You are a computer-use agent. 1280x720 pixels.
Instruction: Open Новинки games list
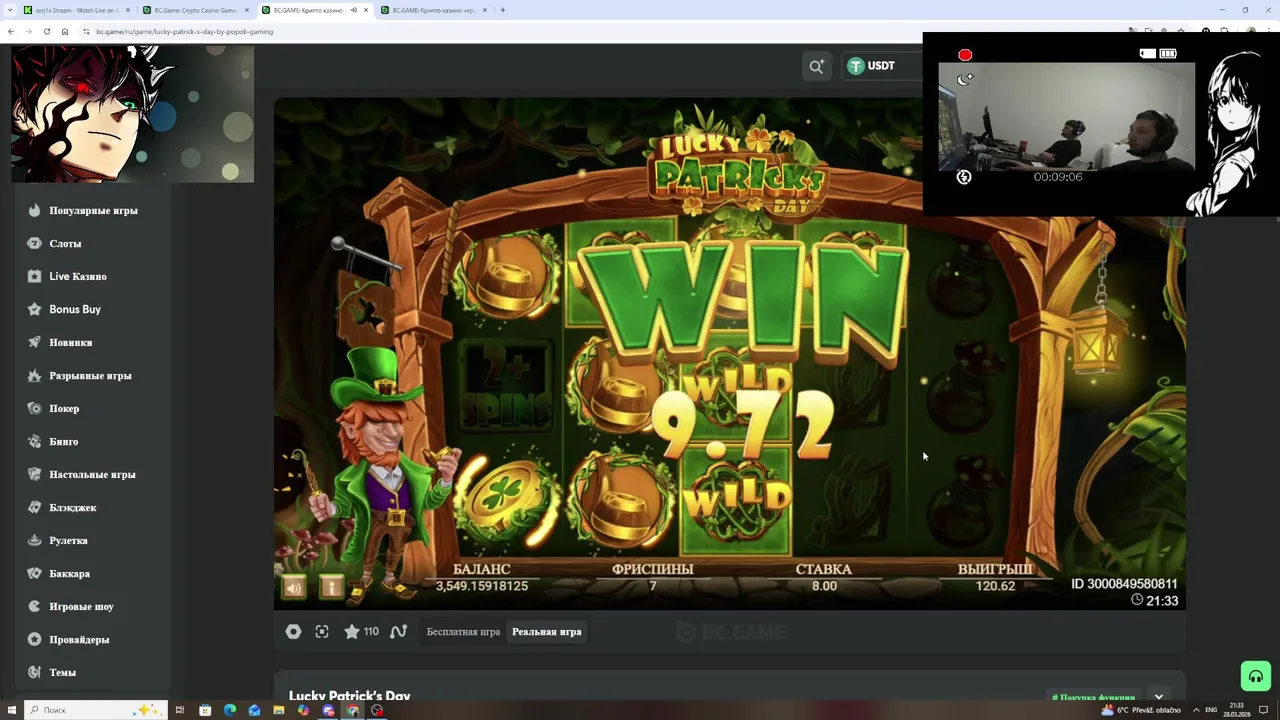70,342
